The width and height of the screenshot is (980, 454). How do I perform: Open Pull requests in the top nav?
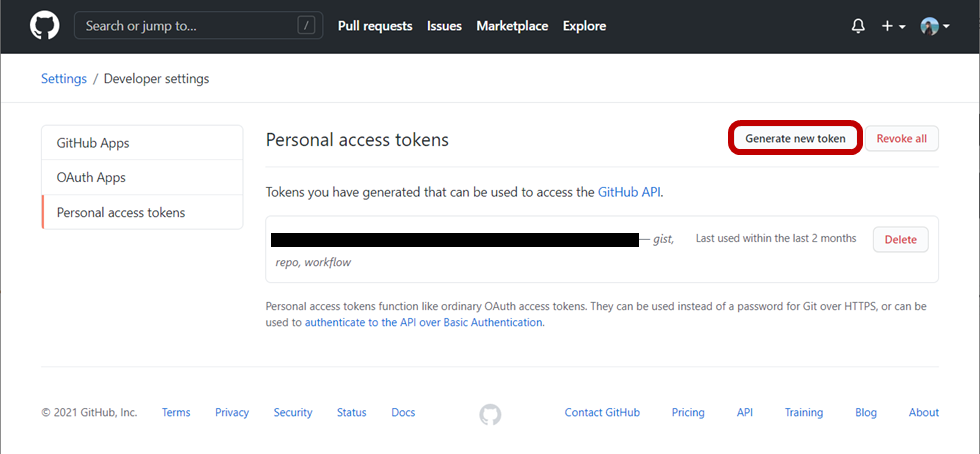[x=375, y=26]
